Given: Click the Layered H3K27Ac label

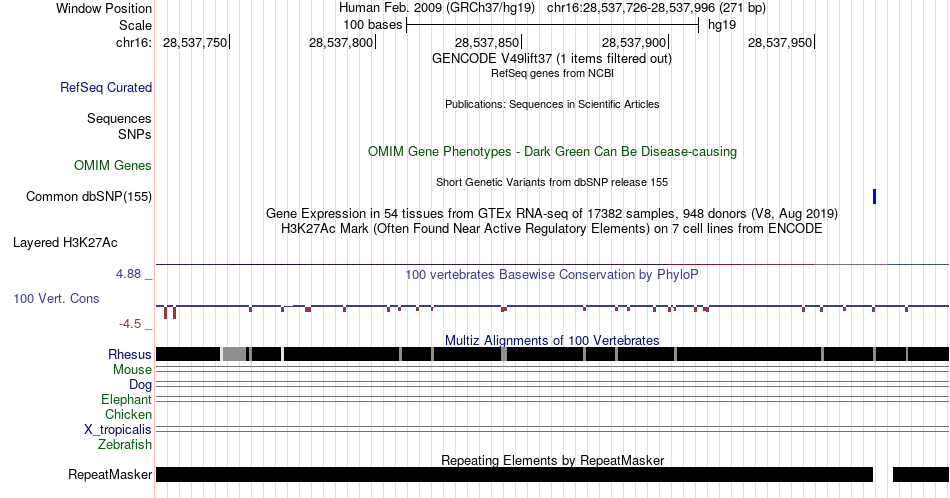Looking at the screenshot, I should [65, 242].
